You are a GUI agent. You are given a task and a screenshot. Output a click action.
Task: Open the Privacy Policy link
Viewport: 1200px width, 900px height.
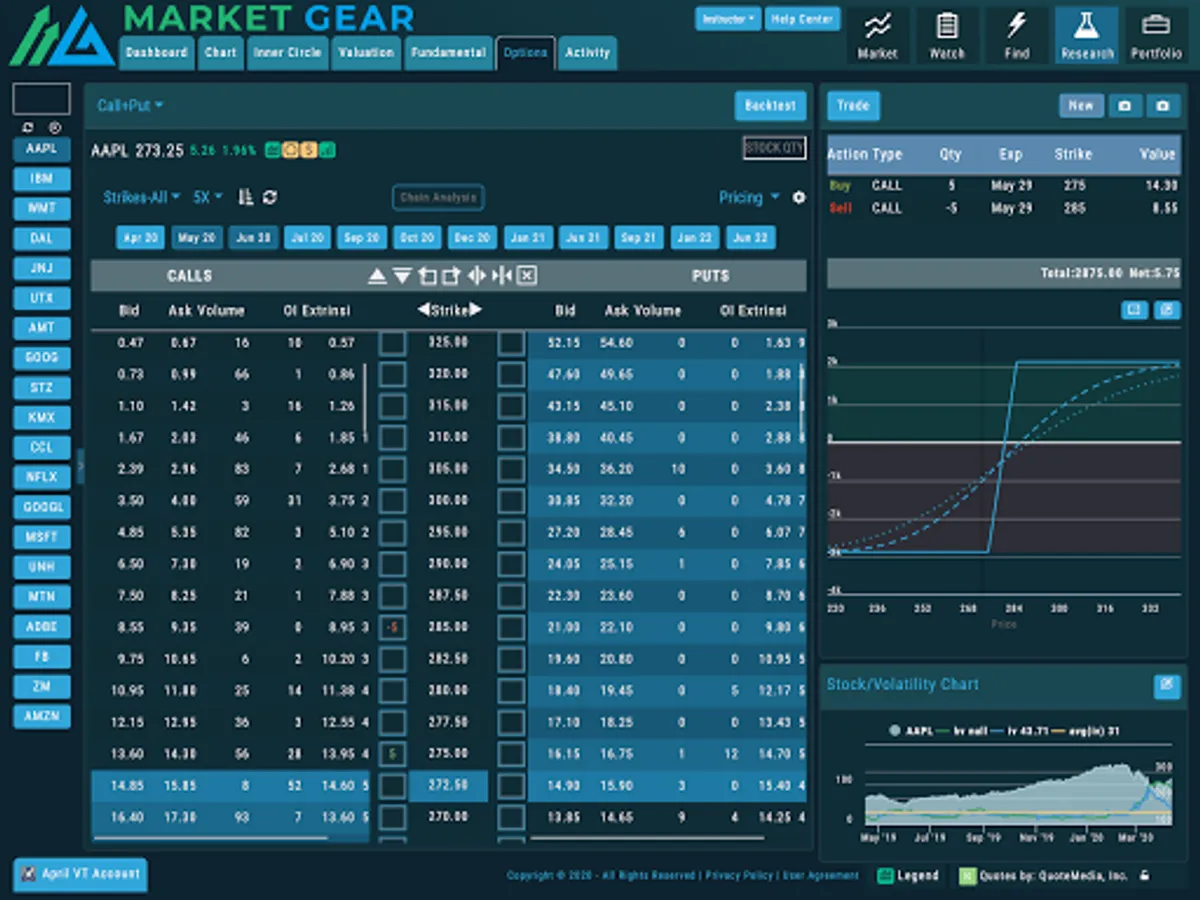point(739,875)
